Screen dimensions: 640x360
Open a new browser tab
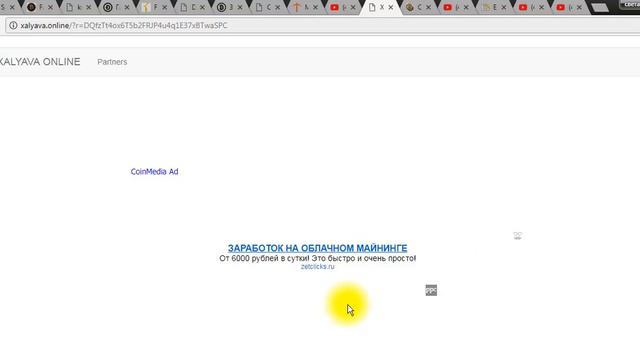tap(600, 7)
